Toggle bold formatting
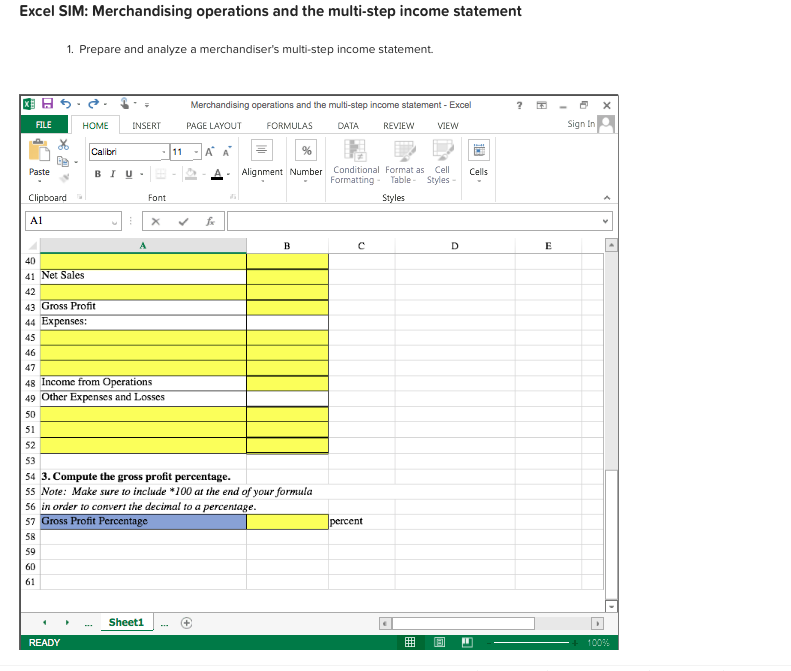The width and height of the screenshot is (791, 671). pos(98,174)
